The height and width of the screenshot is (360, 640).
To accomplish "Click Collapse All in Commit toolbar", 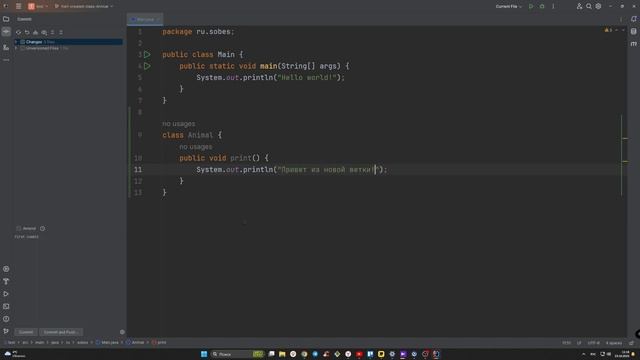I will (x=61, y=32).
